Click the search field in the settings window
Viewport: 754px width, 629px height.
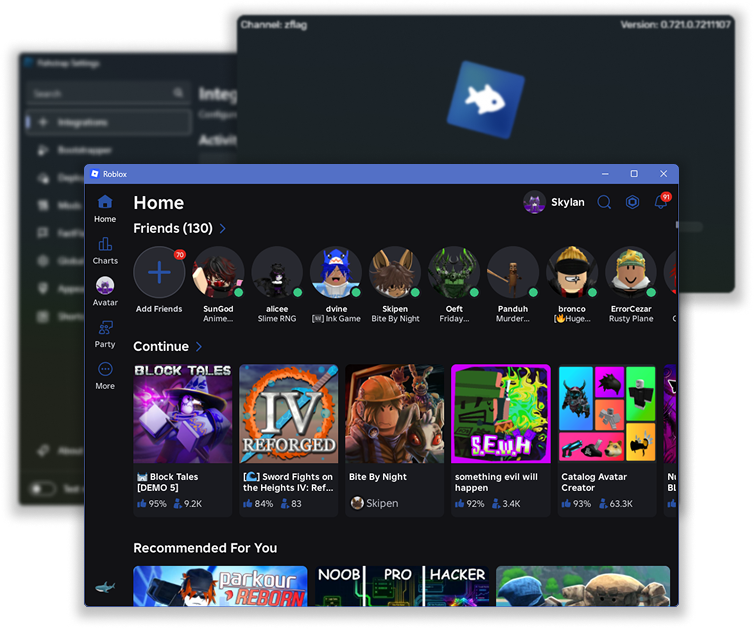coord(108,93)
